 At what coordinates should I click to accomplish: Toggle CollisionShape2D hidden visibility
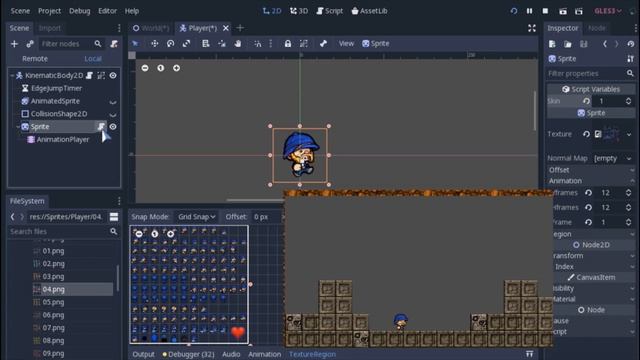pos(113,115)
